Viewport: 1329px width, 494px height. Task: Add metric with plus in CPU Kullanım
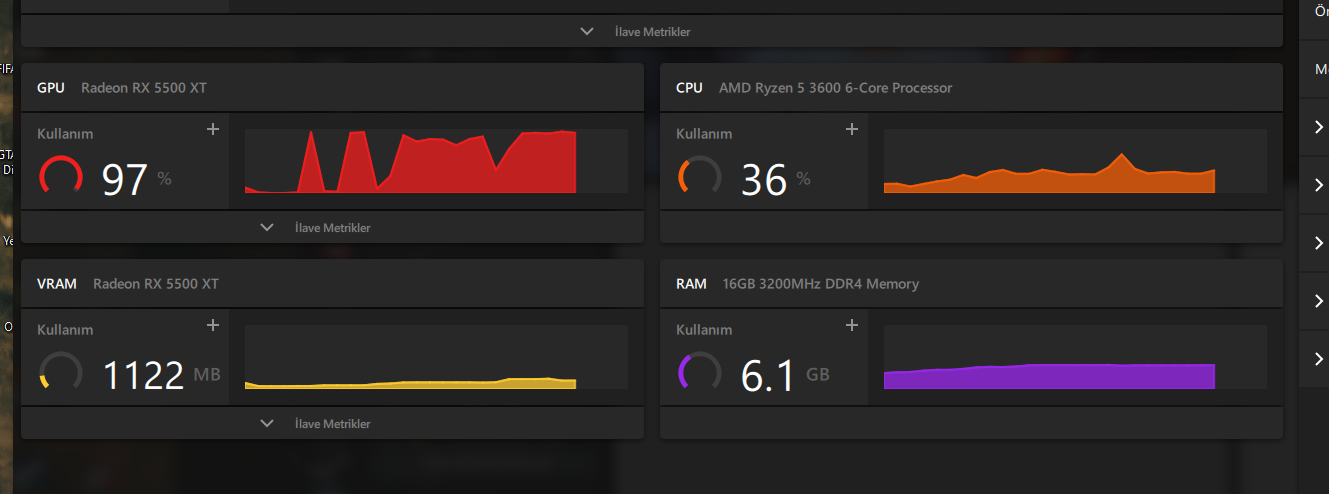[x=852, y=129]
